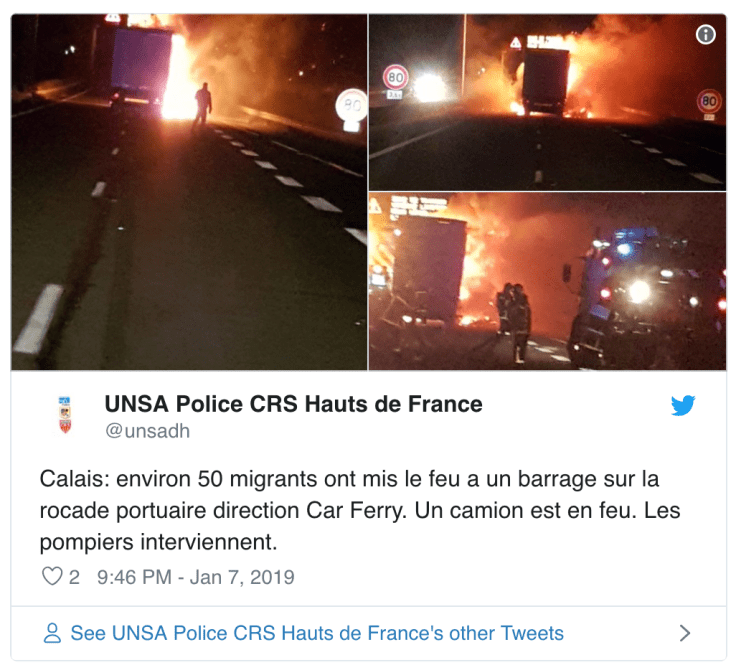736x670 pixels.
Task: Open the image info icon
Action: 705,34
